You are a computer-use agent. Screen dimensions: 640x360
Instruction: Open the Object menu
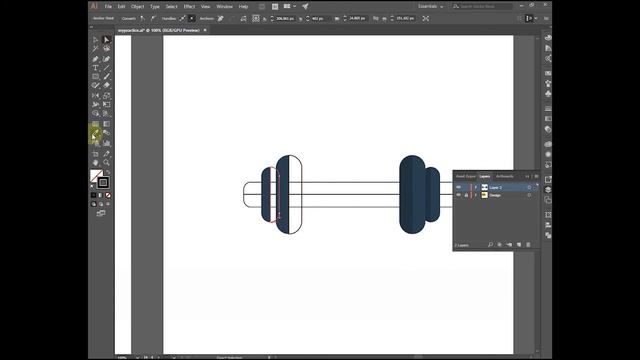138,7
